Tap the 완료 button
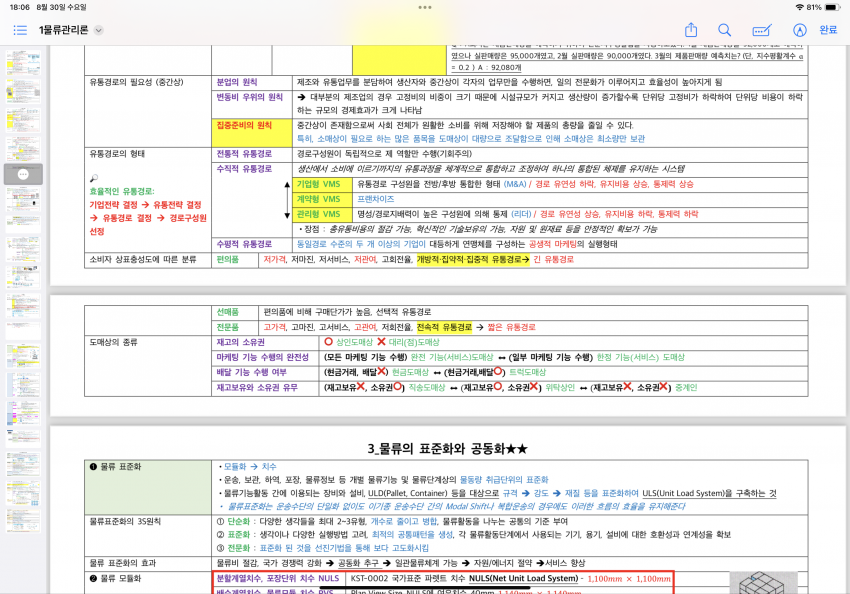850x594 pixels. [x=828, y=30]
